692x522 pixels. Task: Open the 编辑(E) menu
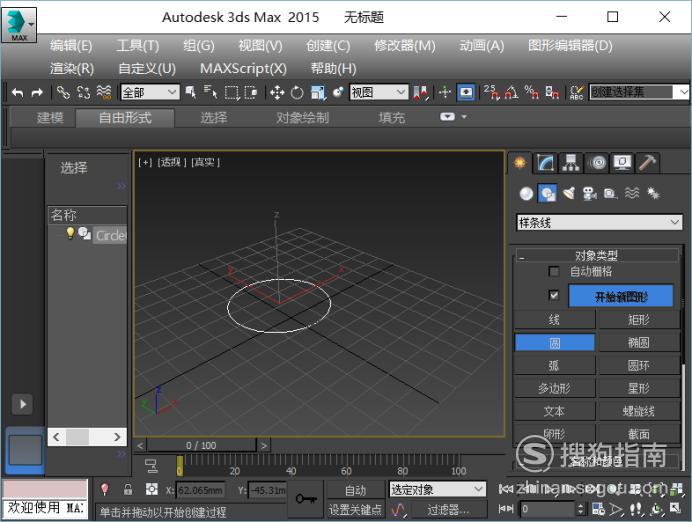click(71, 46)
